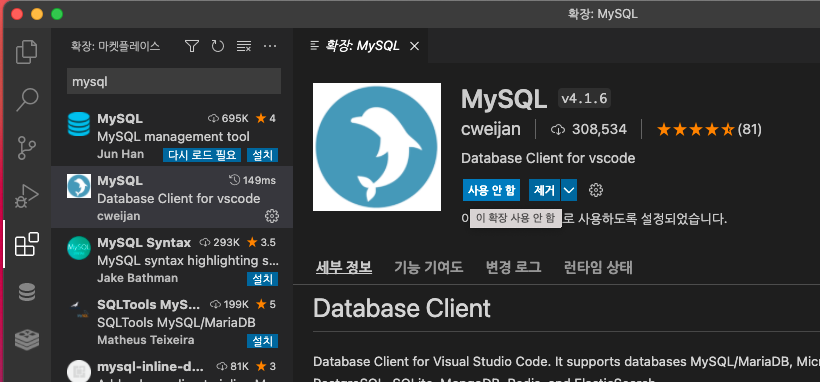820x382 pixels.
Task: Click the MySQL dolphin logo image
Action: pyautogui.click(x=377, y=147)
